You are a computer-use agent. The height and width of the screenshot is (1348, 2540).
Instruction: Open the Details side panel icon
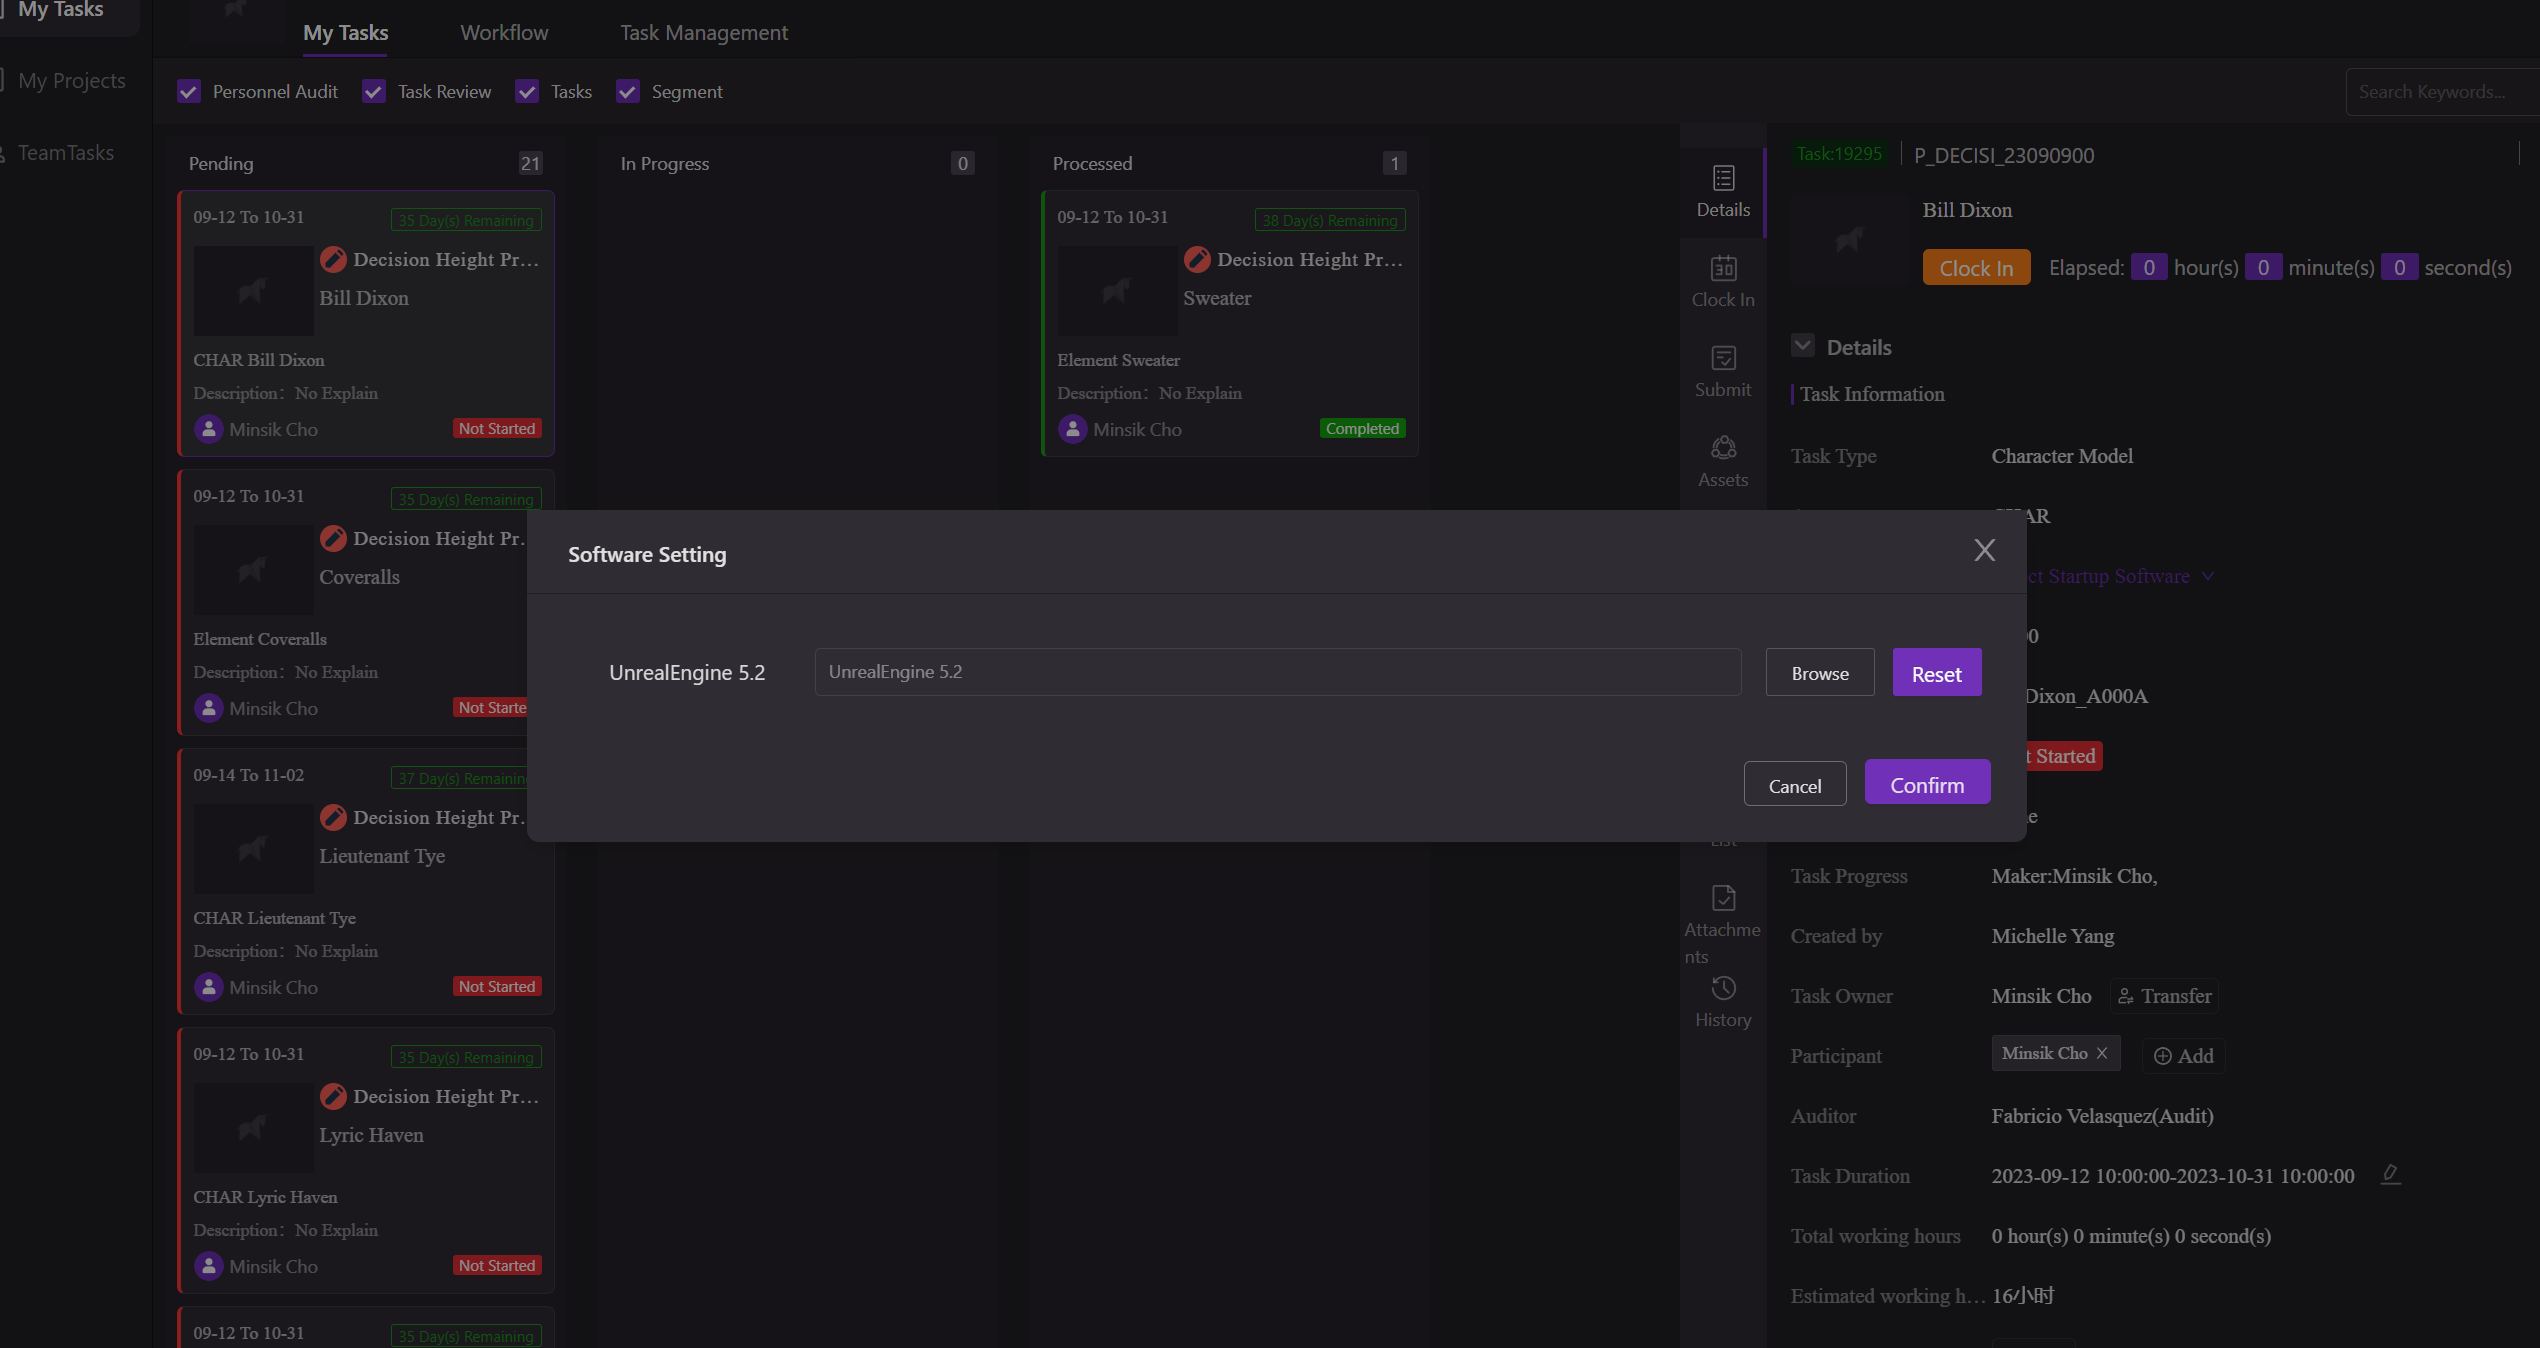click(1723, 192)
